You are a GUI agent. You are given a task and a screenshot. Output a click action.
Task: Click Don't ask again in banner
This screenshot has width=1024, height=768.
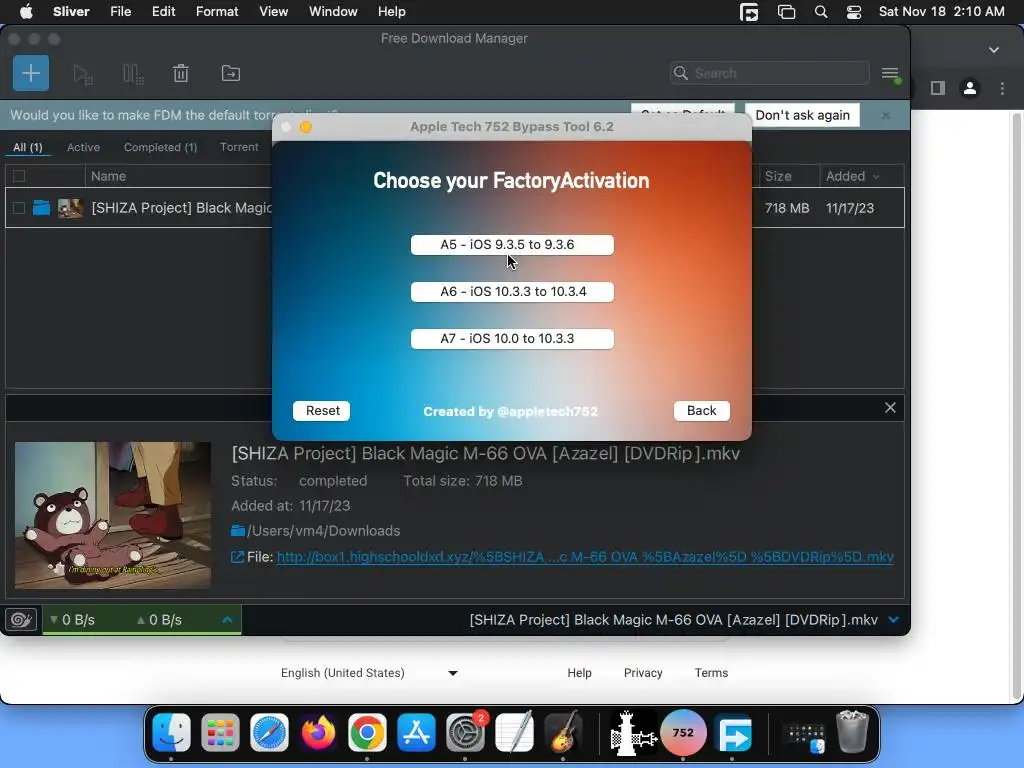tap(802, 115)
